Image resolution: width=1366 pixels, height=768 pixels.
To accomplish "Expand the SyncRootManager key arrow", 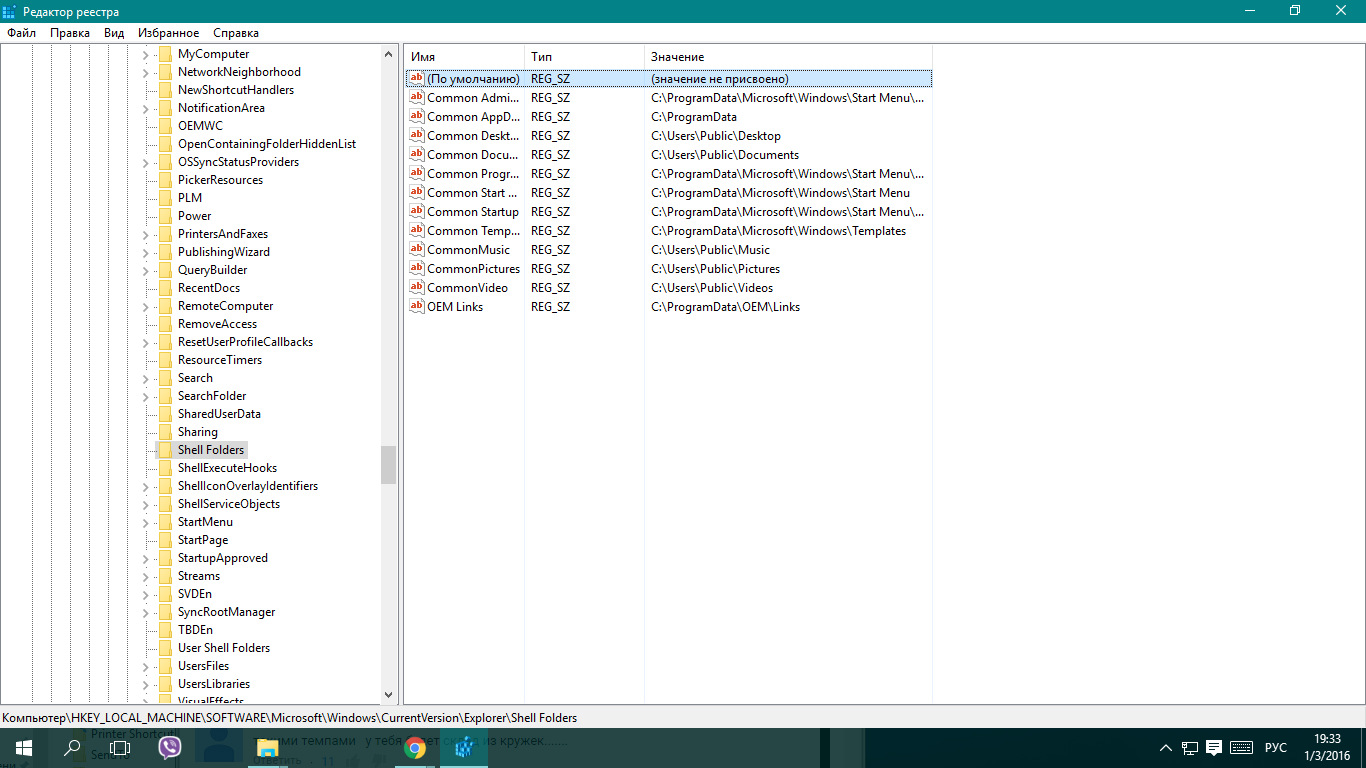I will (145, 612).
